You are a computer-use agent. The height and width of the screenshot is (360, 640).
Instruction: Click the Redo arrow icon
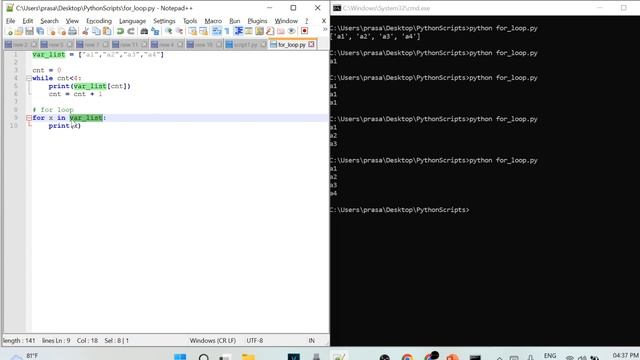[x=131, y=31]
